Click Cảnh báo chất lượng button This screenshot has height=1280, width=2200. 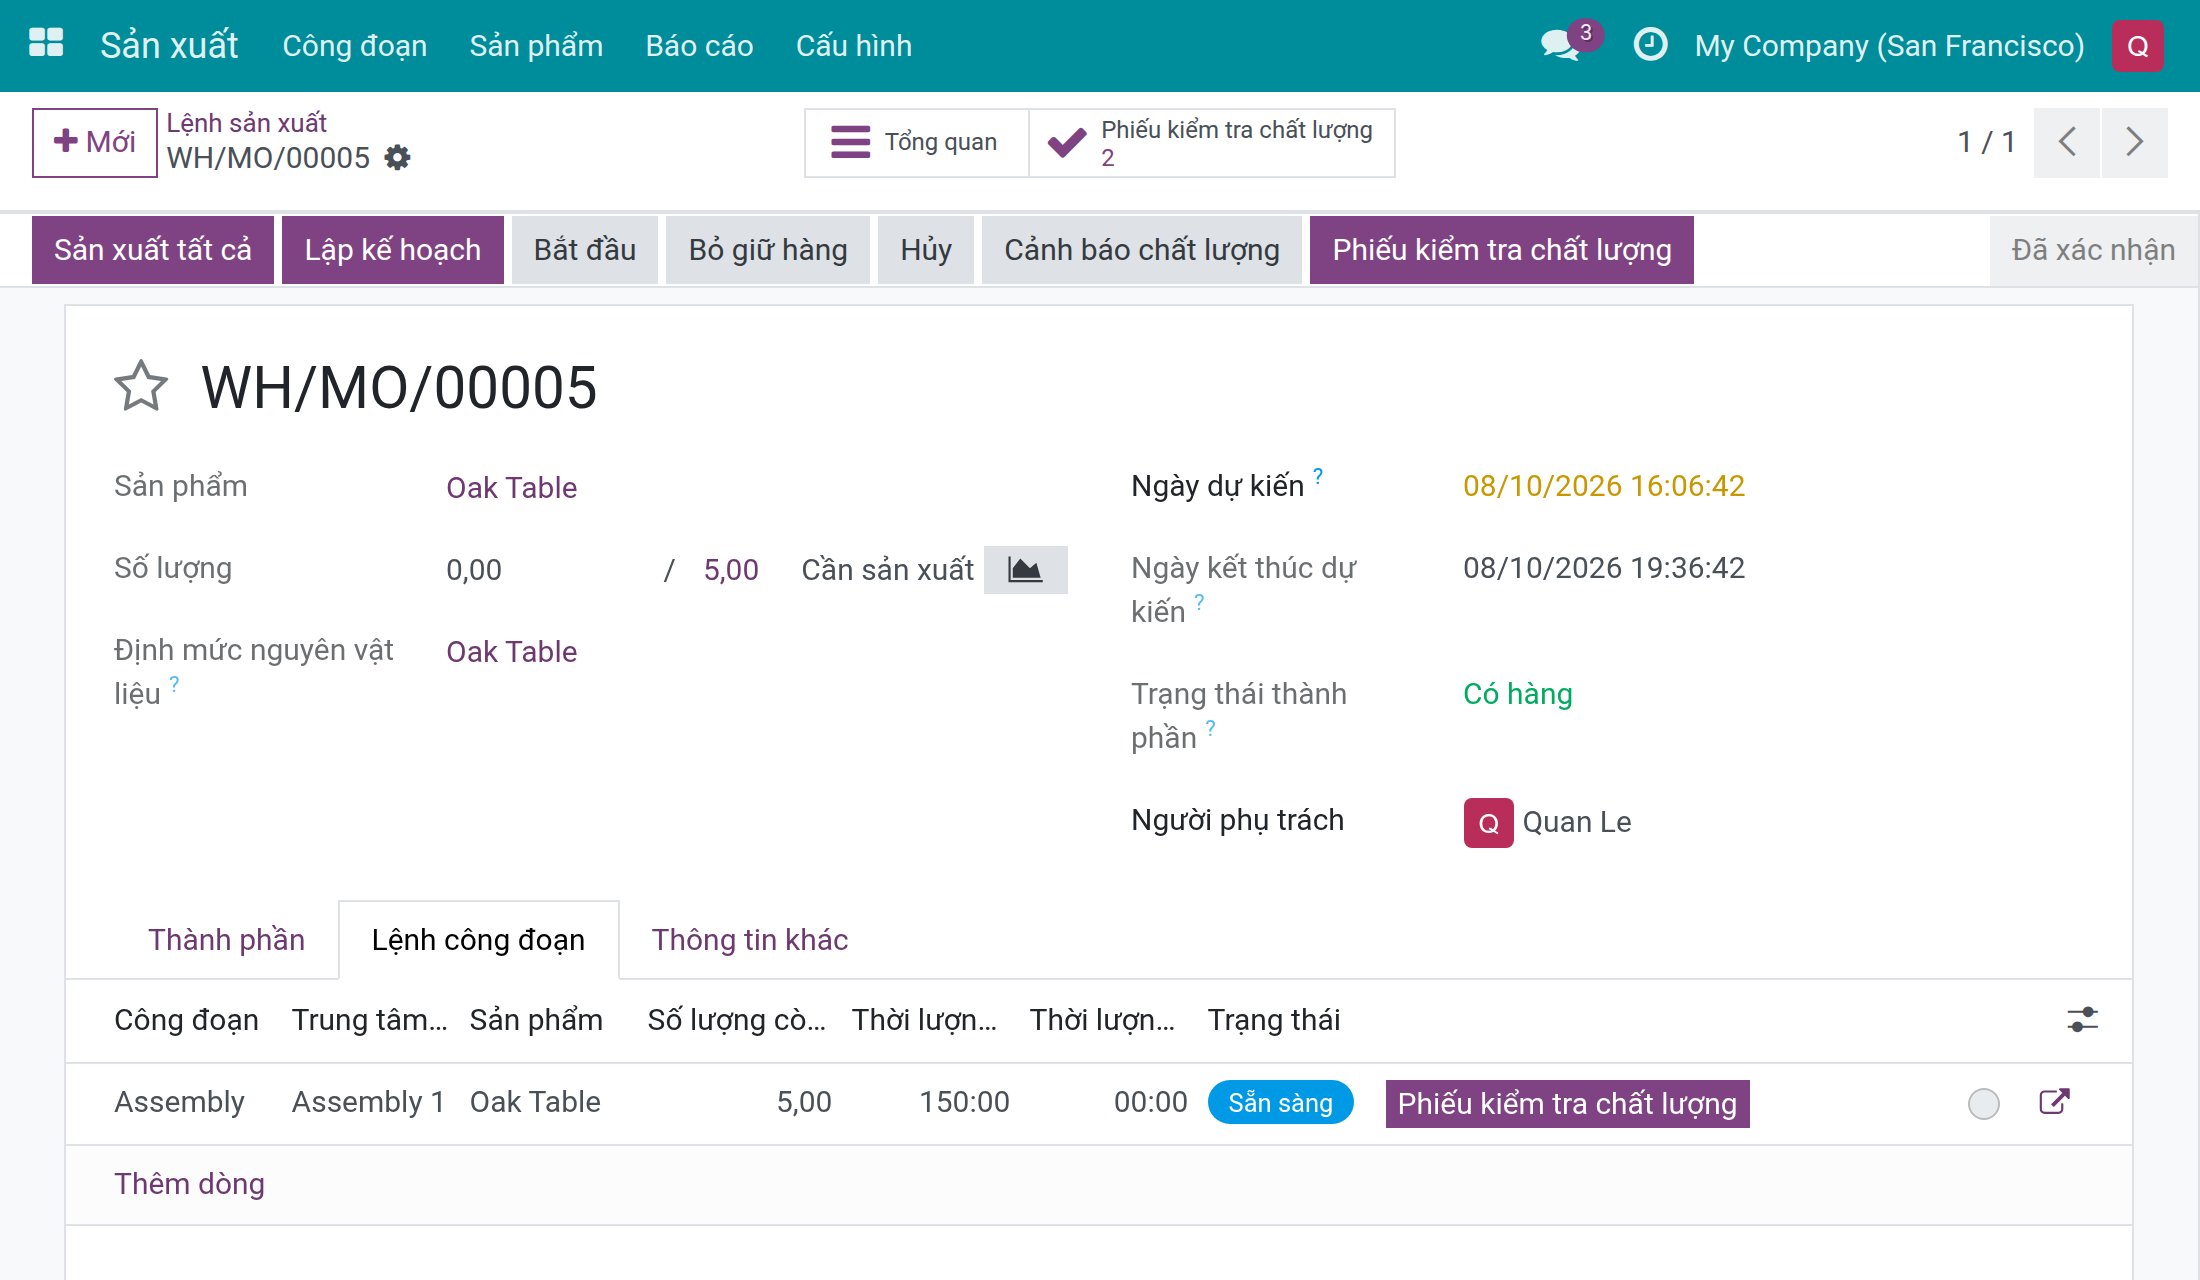pos(1142,250)
